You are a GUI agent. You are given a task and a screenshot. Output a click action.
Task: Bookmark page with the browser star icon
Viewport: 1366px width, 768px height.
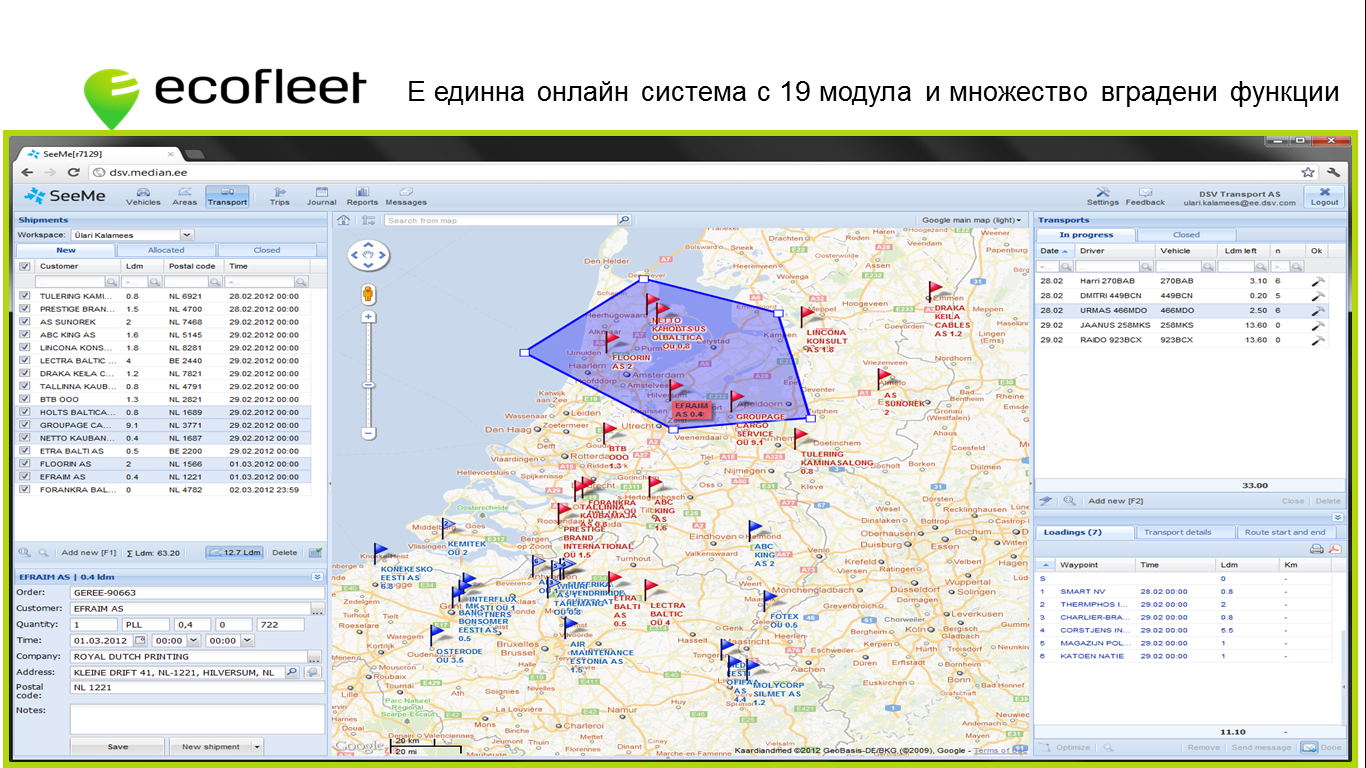tap(1308, 172)
